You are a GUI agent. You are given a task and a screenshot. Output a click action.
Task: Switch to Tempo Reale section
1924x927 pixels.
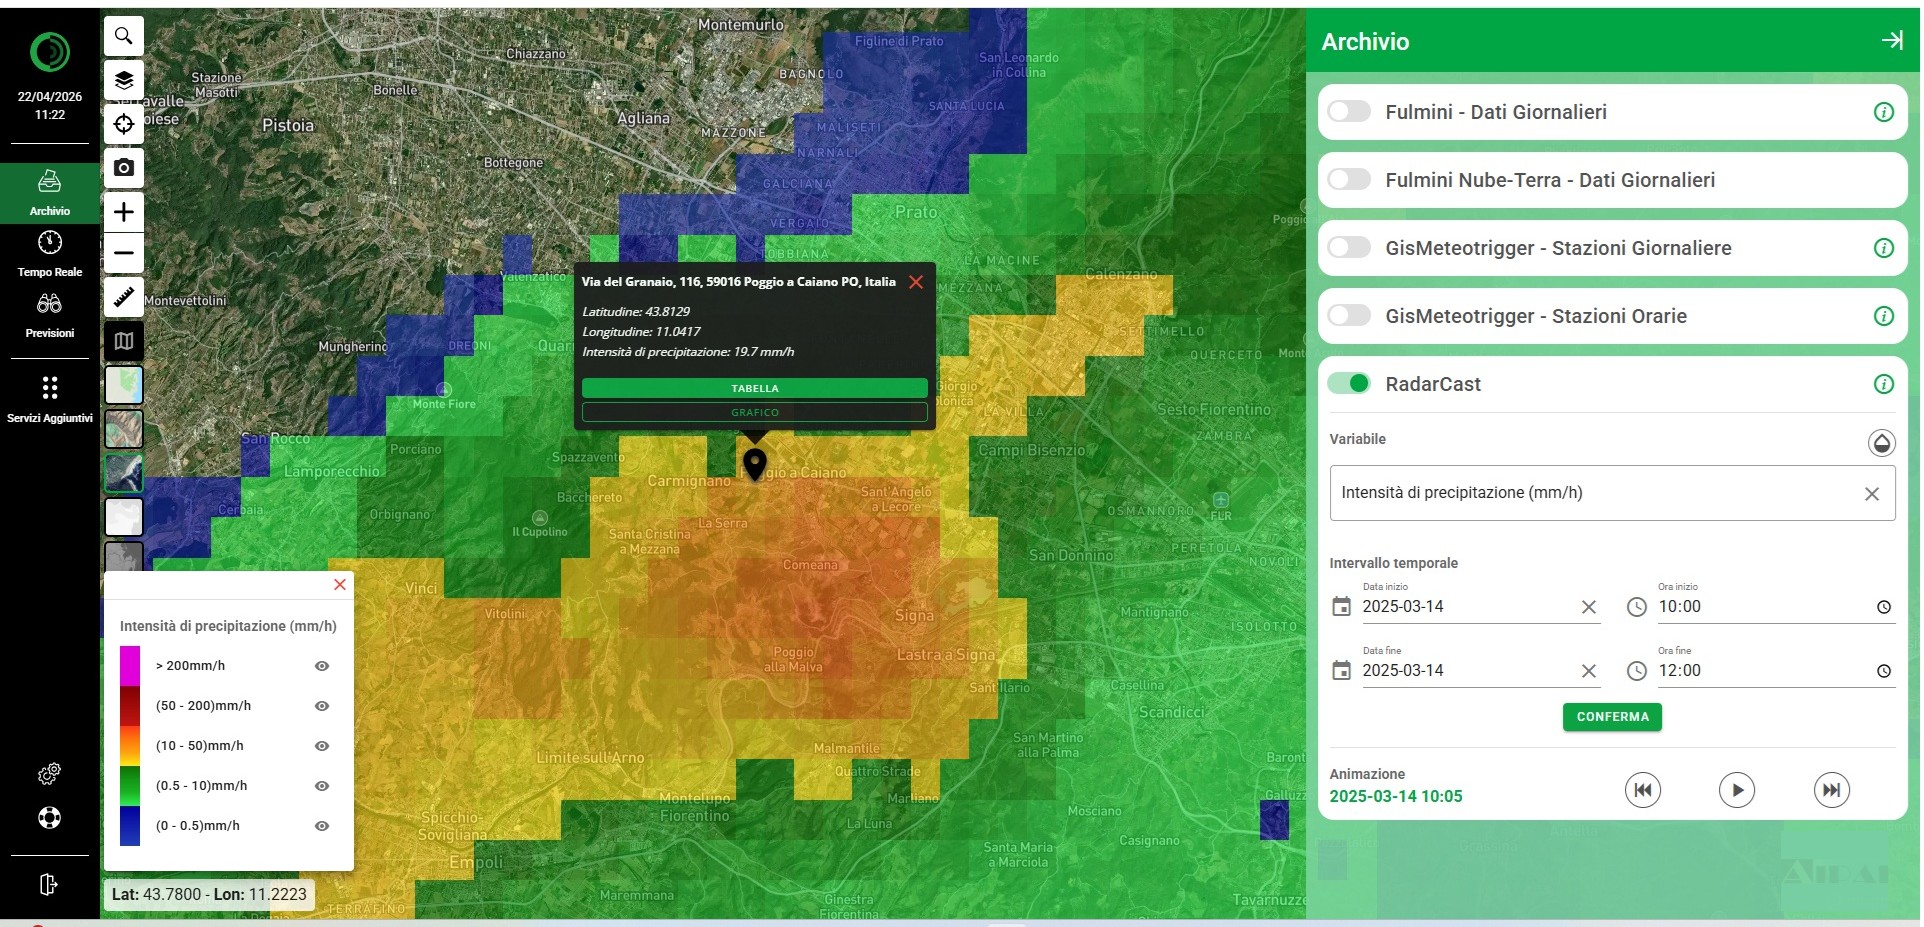coord(50,254)
